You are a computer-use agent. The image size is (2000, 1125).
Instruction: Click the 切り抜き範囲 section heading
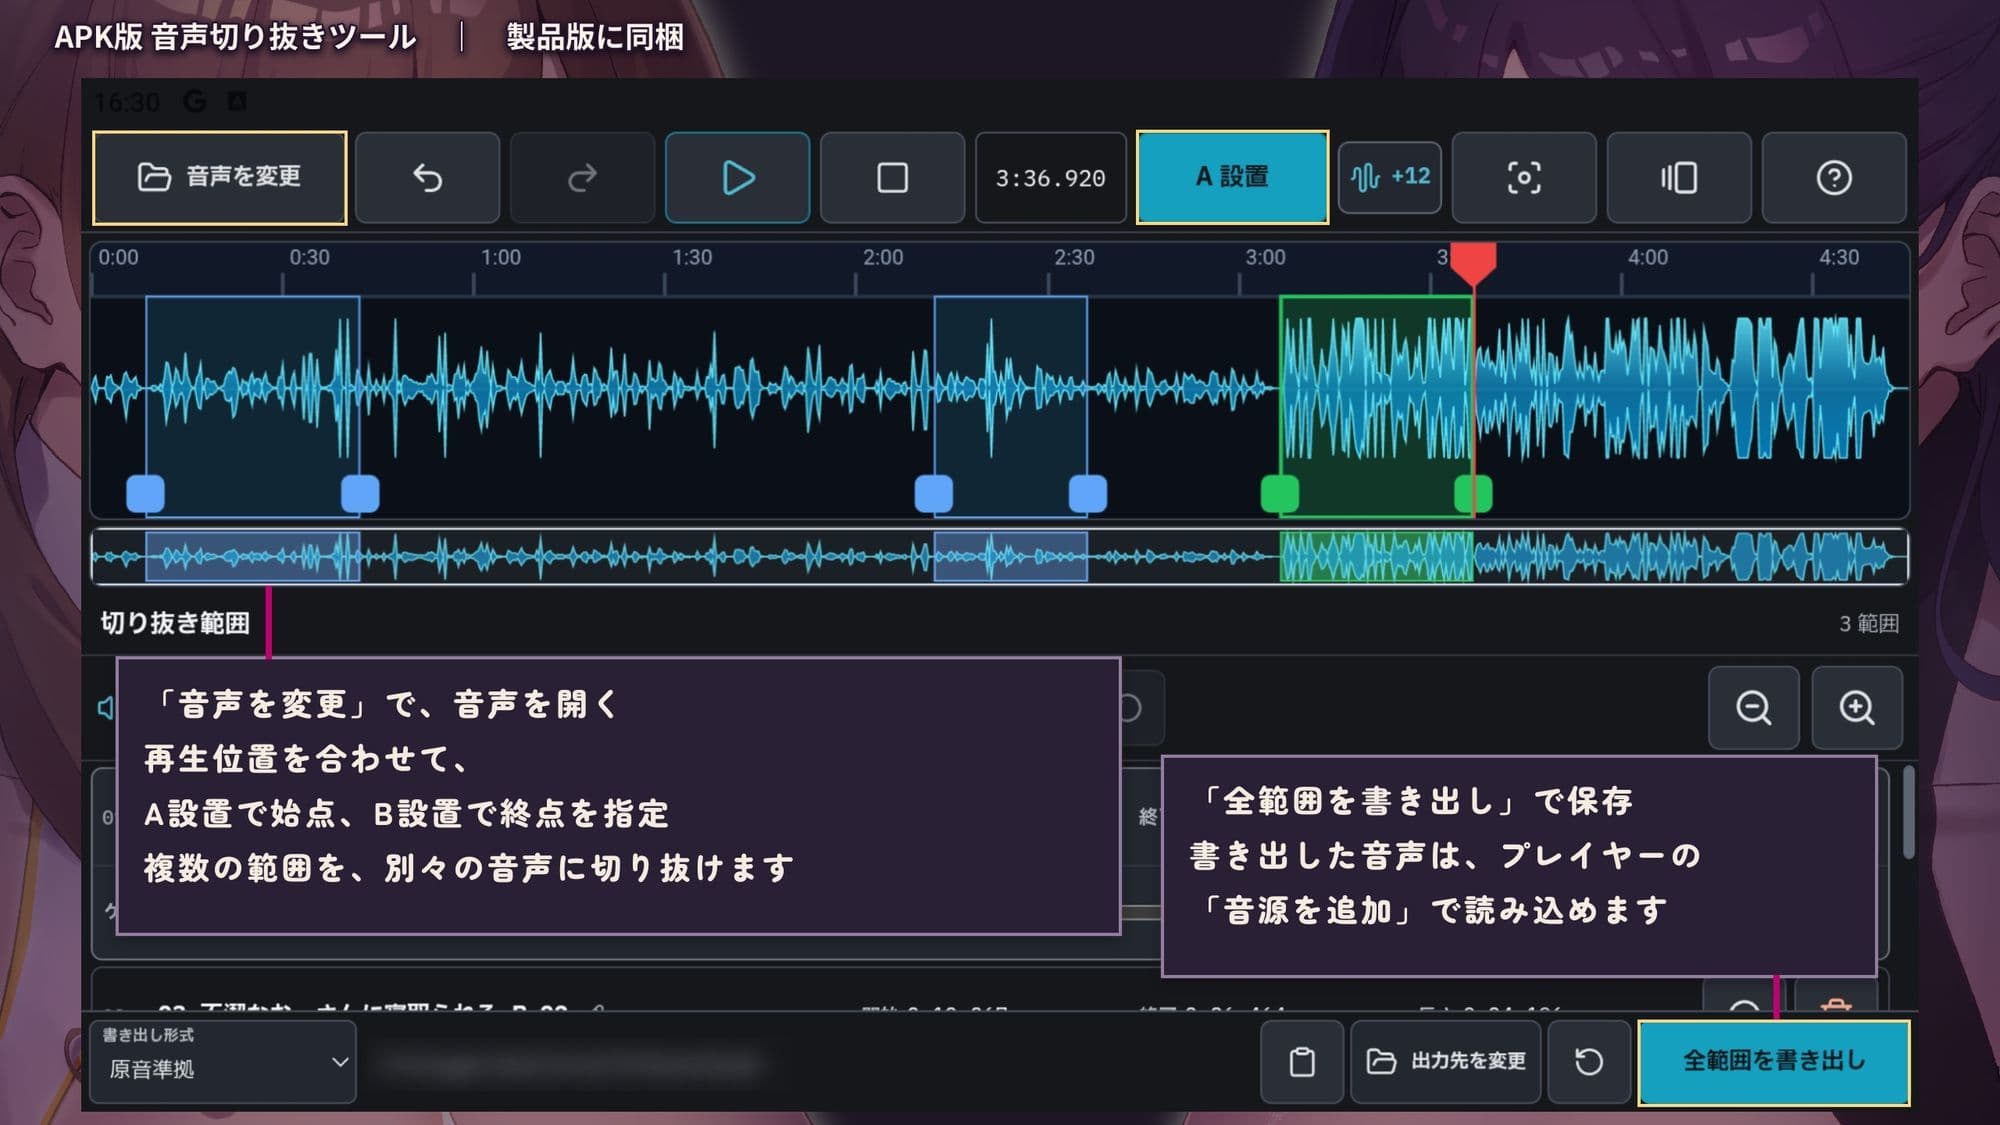pyautogui.click(x=175, y=623)
